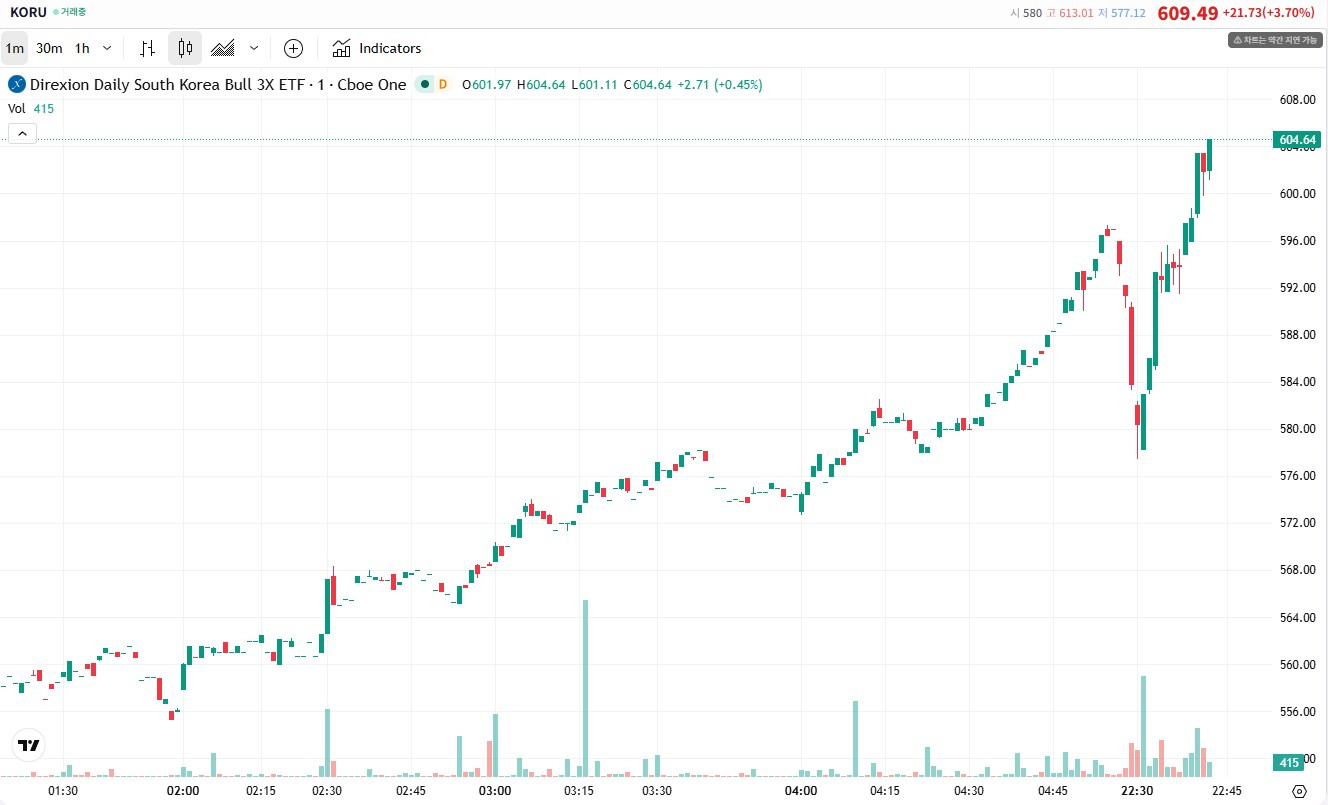Viewport: 1328px width, 805px height.
Task: Click the 604.64 current price label
Action: pyautogui.click(x=1298, y=140)
